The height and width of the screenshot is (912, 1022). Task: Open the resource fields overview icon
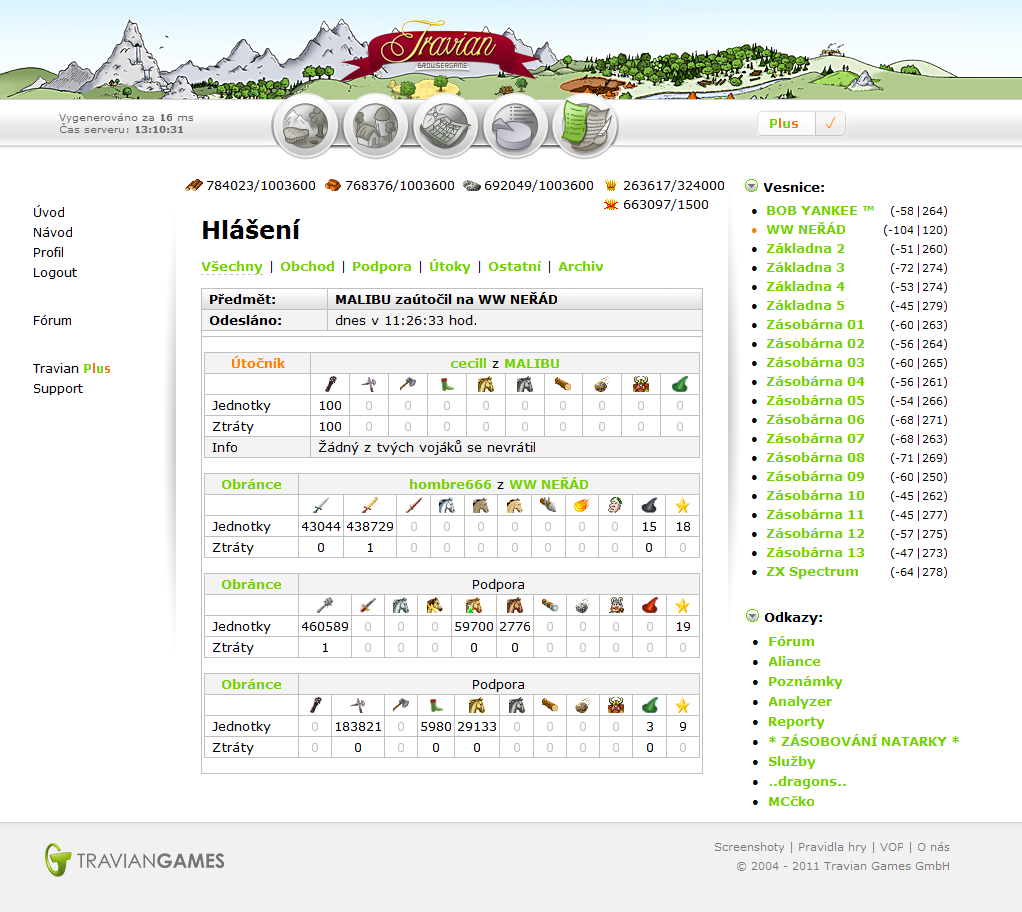[305, 126]
